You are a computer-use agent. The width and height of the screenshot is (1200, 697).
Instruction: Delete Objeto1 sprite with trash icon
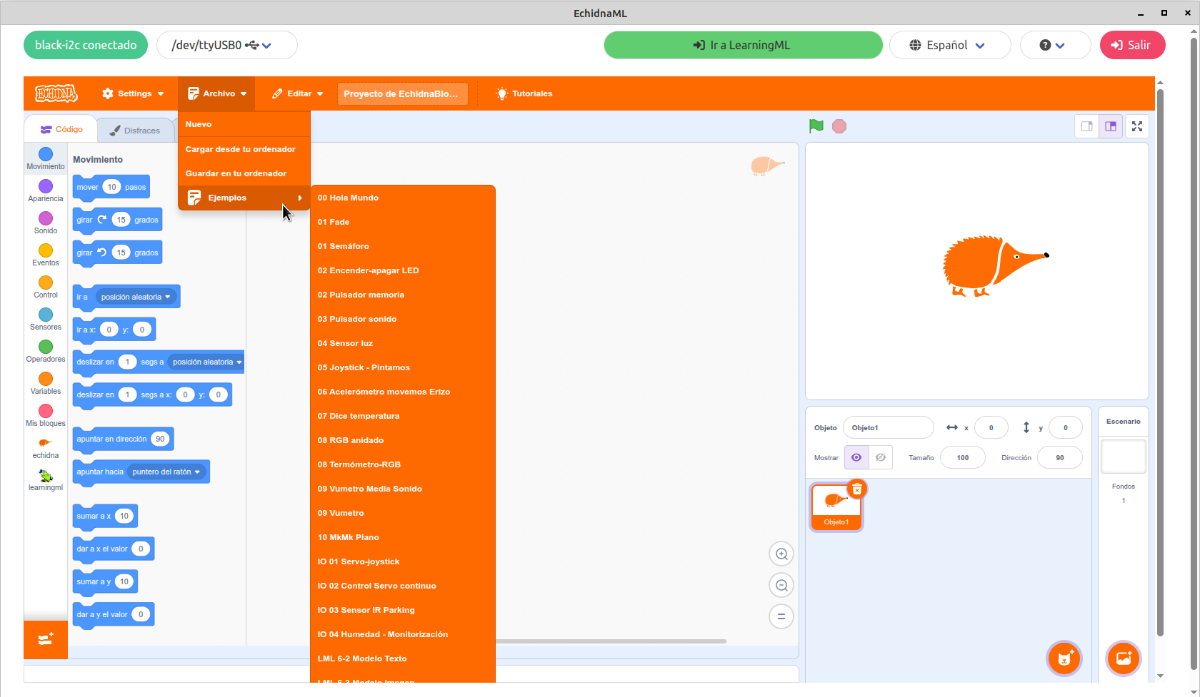(857, 488)
